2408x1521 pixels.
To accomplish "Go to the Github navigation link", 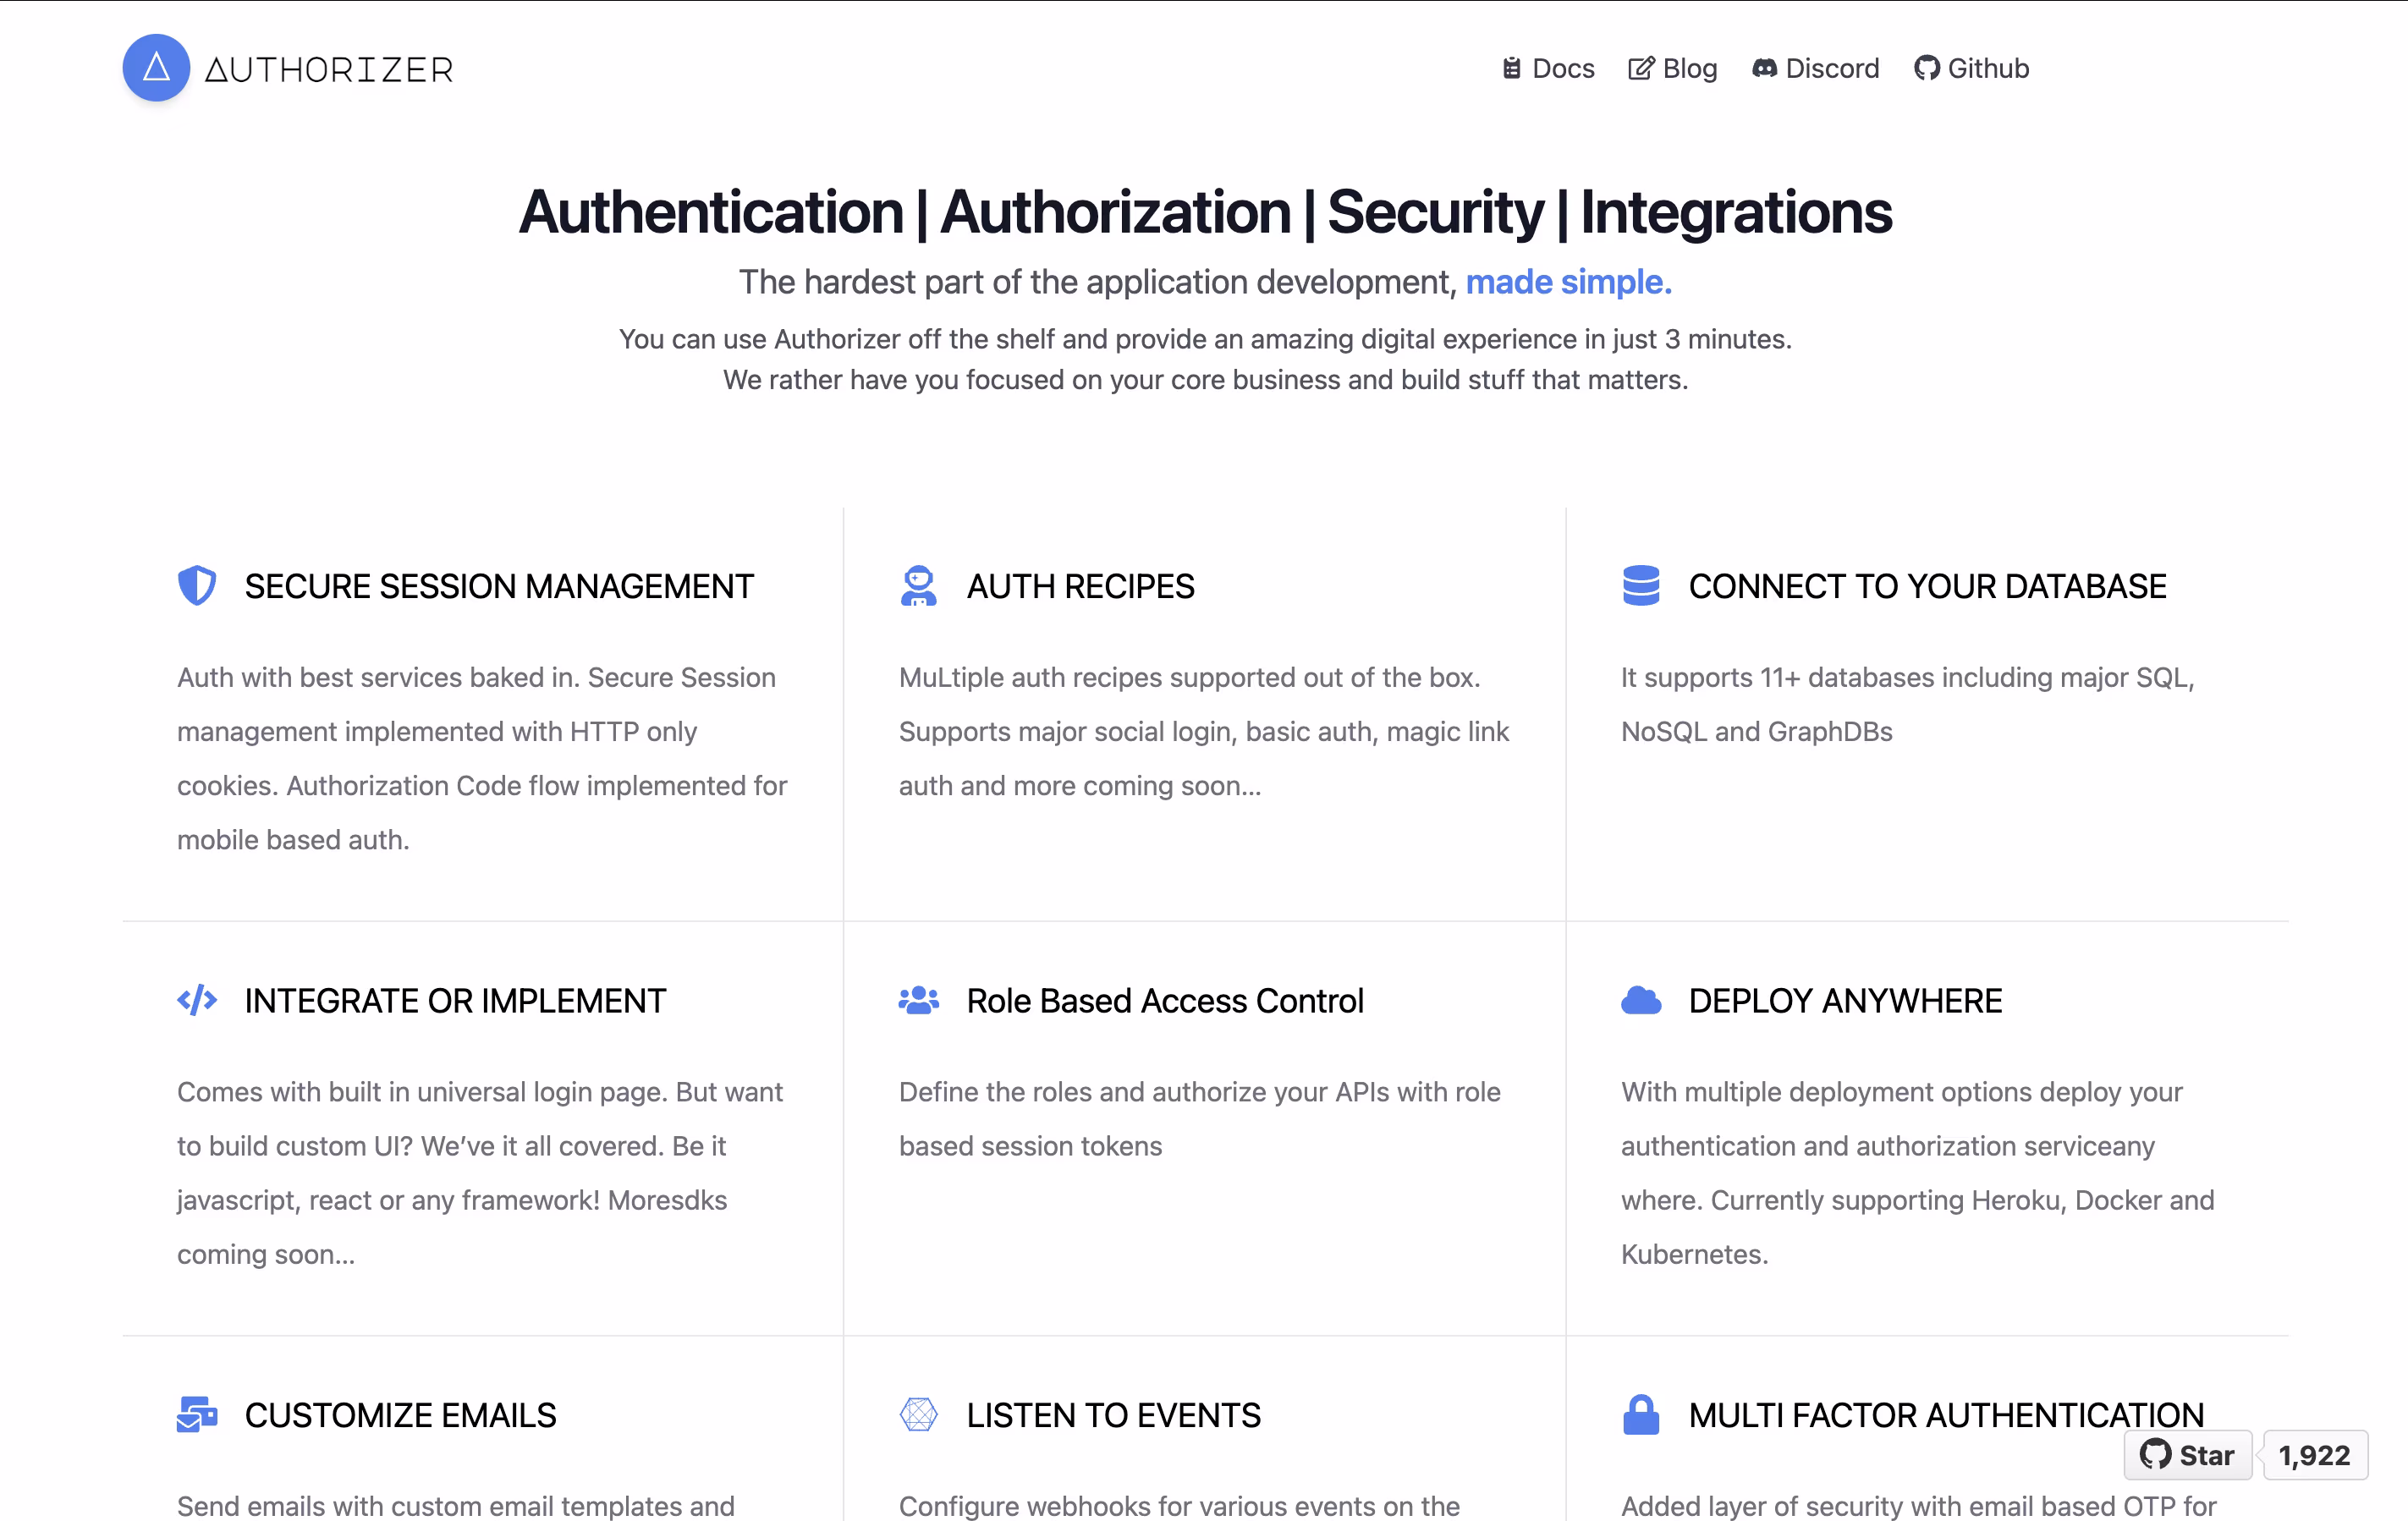I will (1971, 68).
